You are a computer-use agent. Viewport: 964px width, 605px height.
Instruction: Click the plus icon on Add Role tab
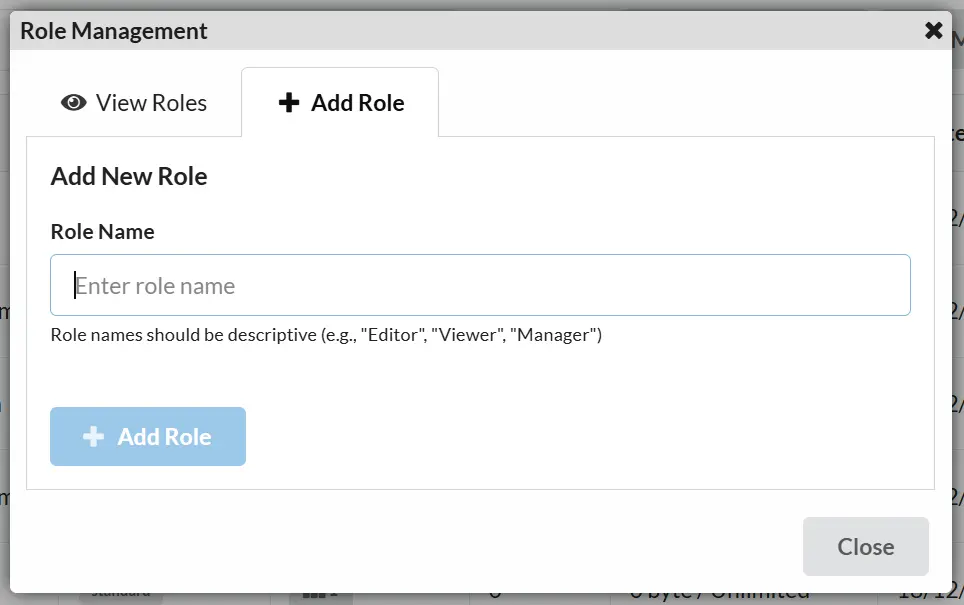(289, 103)
